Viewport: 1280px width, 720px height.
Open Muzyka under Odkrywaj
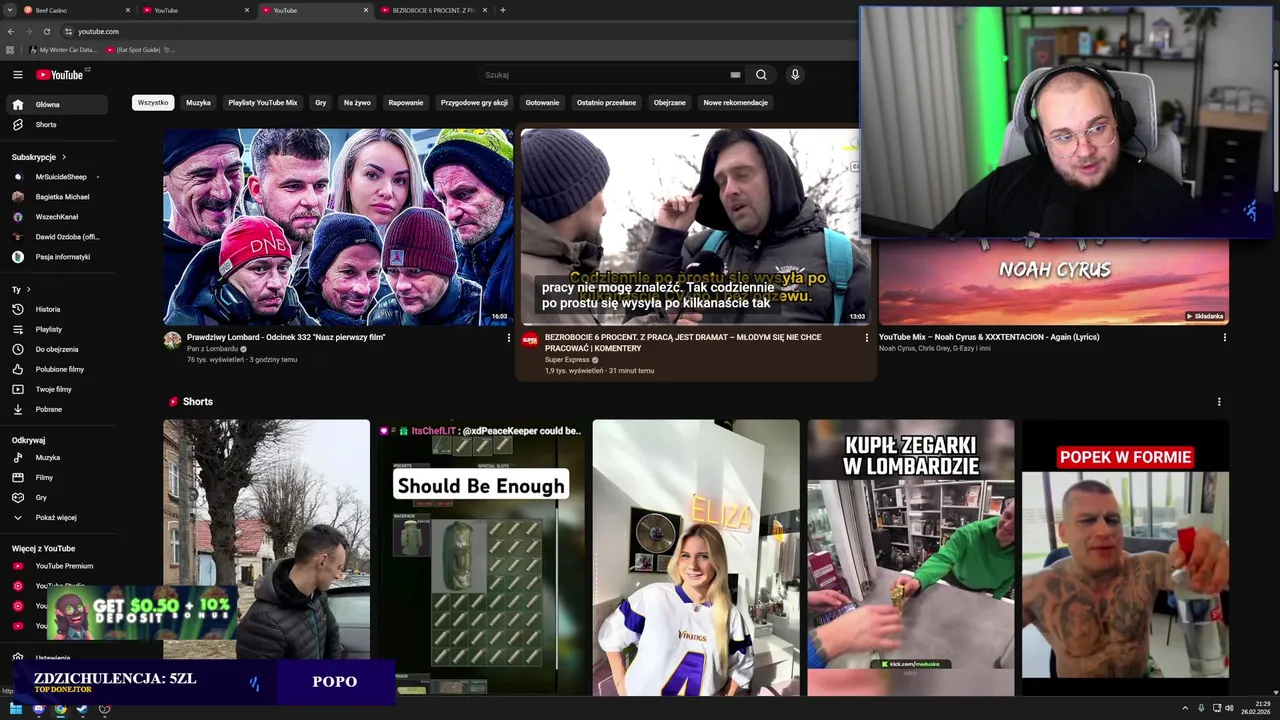click(59, 457)
